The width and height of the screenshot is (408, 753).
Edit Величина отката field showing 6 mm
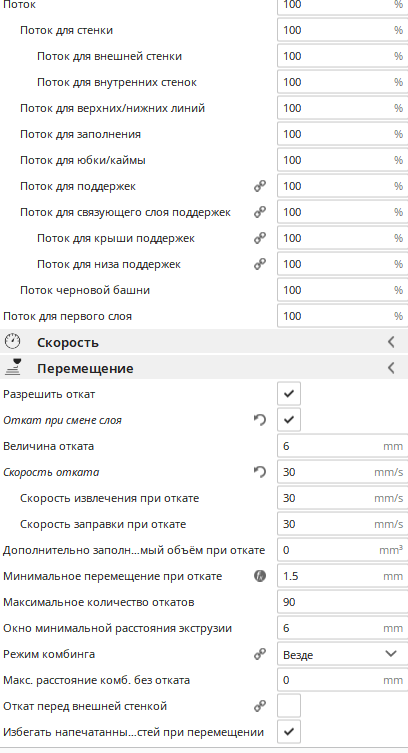pyautogui.click(x=342, y=446)
